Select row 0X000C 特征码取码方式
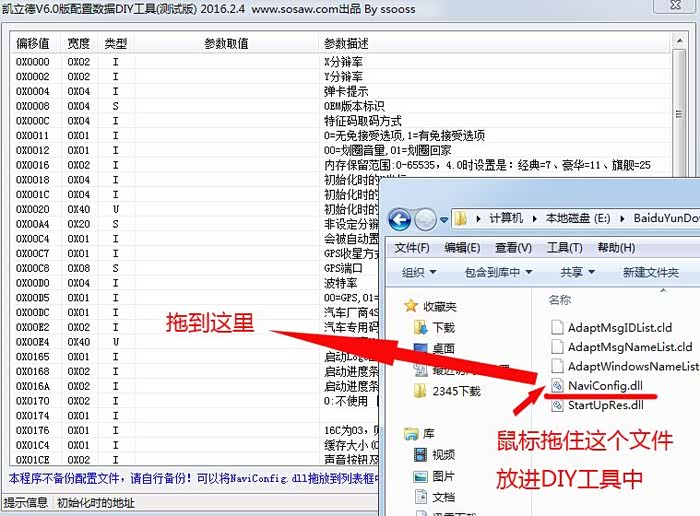The height and width of the screenshot is (516, 700). coord(340,121)
